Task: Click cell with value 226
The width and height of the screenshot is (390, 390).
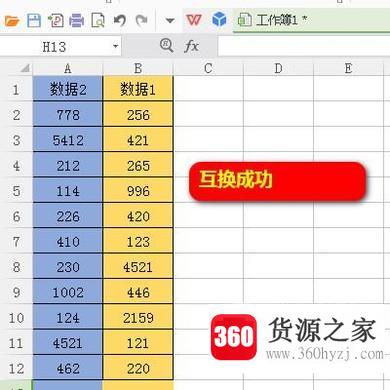Action: pyautogui.click(x=68, y=216)
